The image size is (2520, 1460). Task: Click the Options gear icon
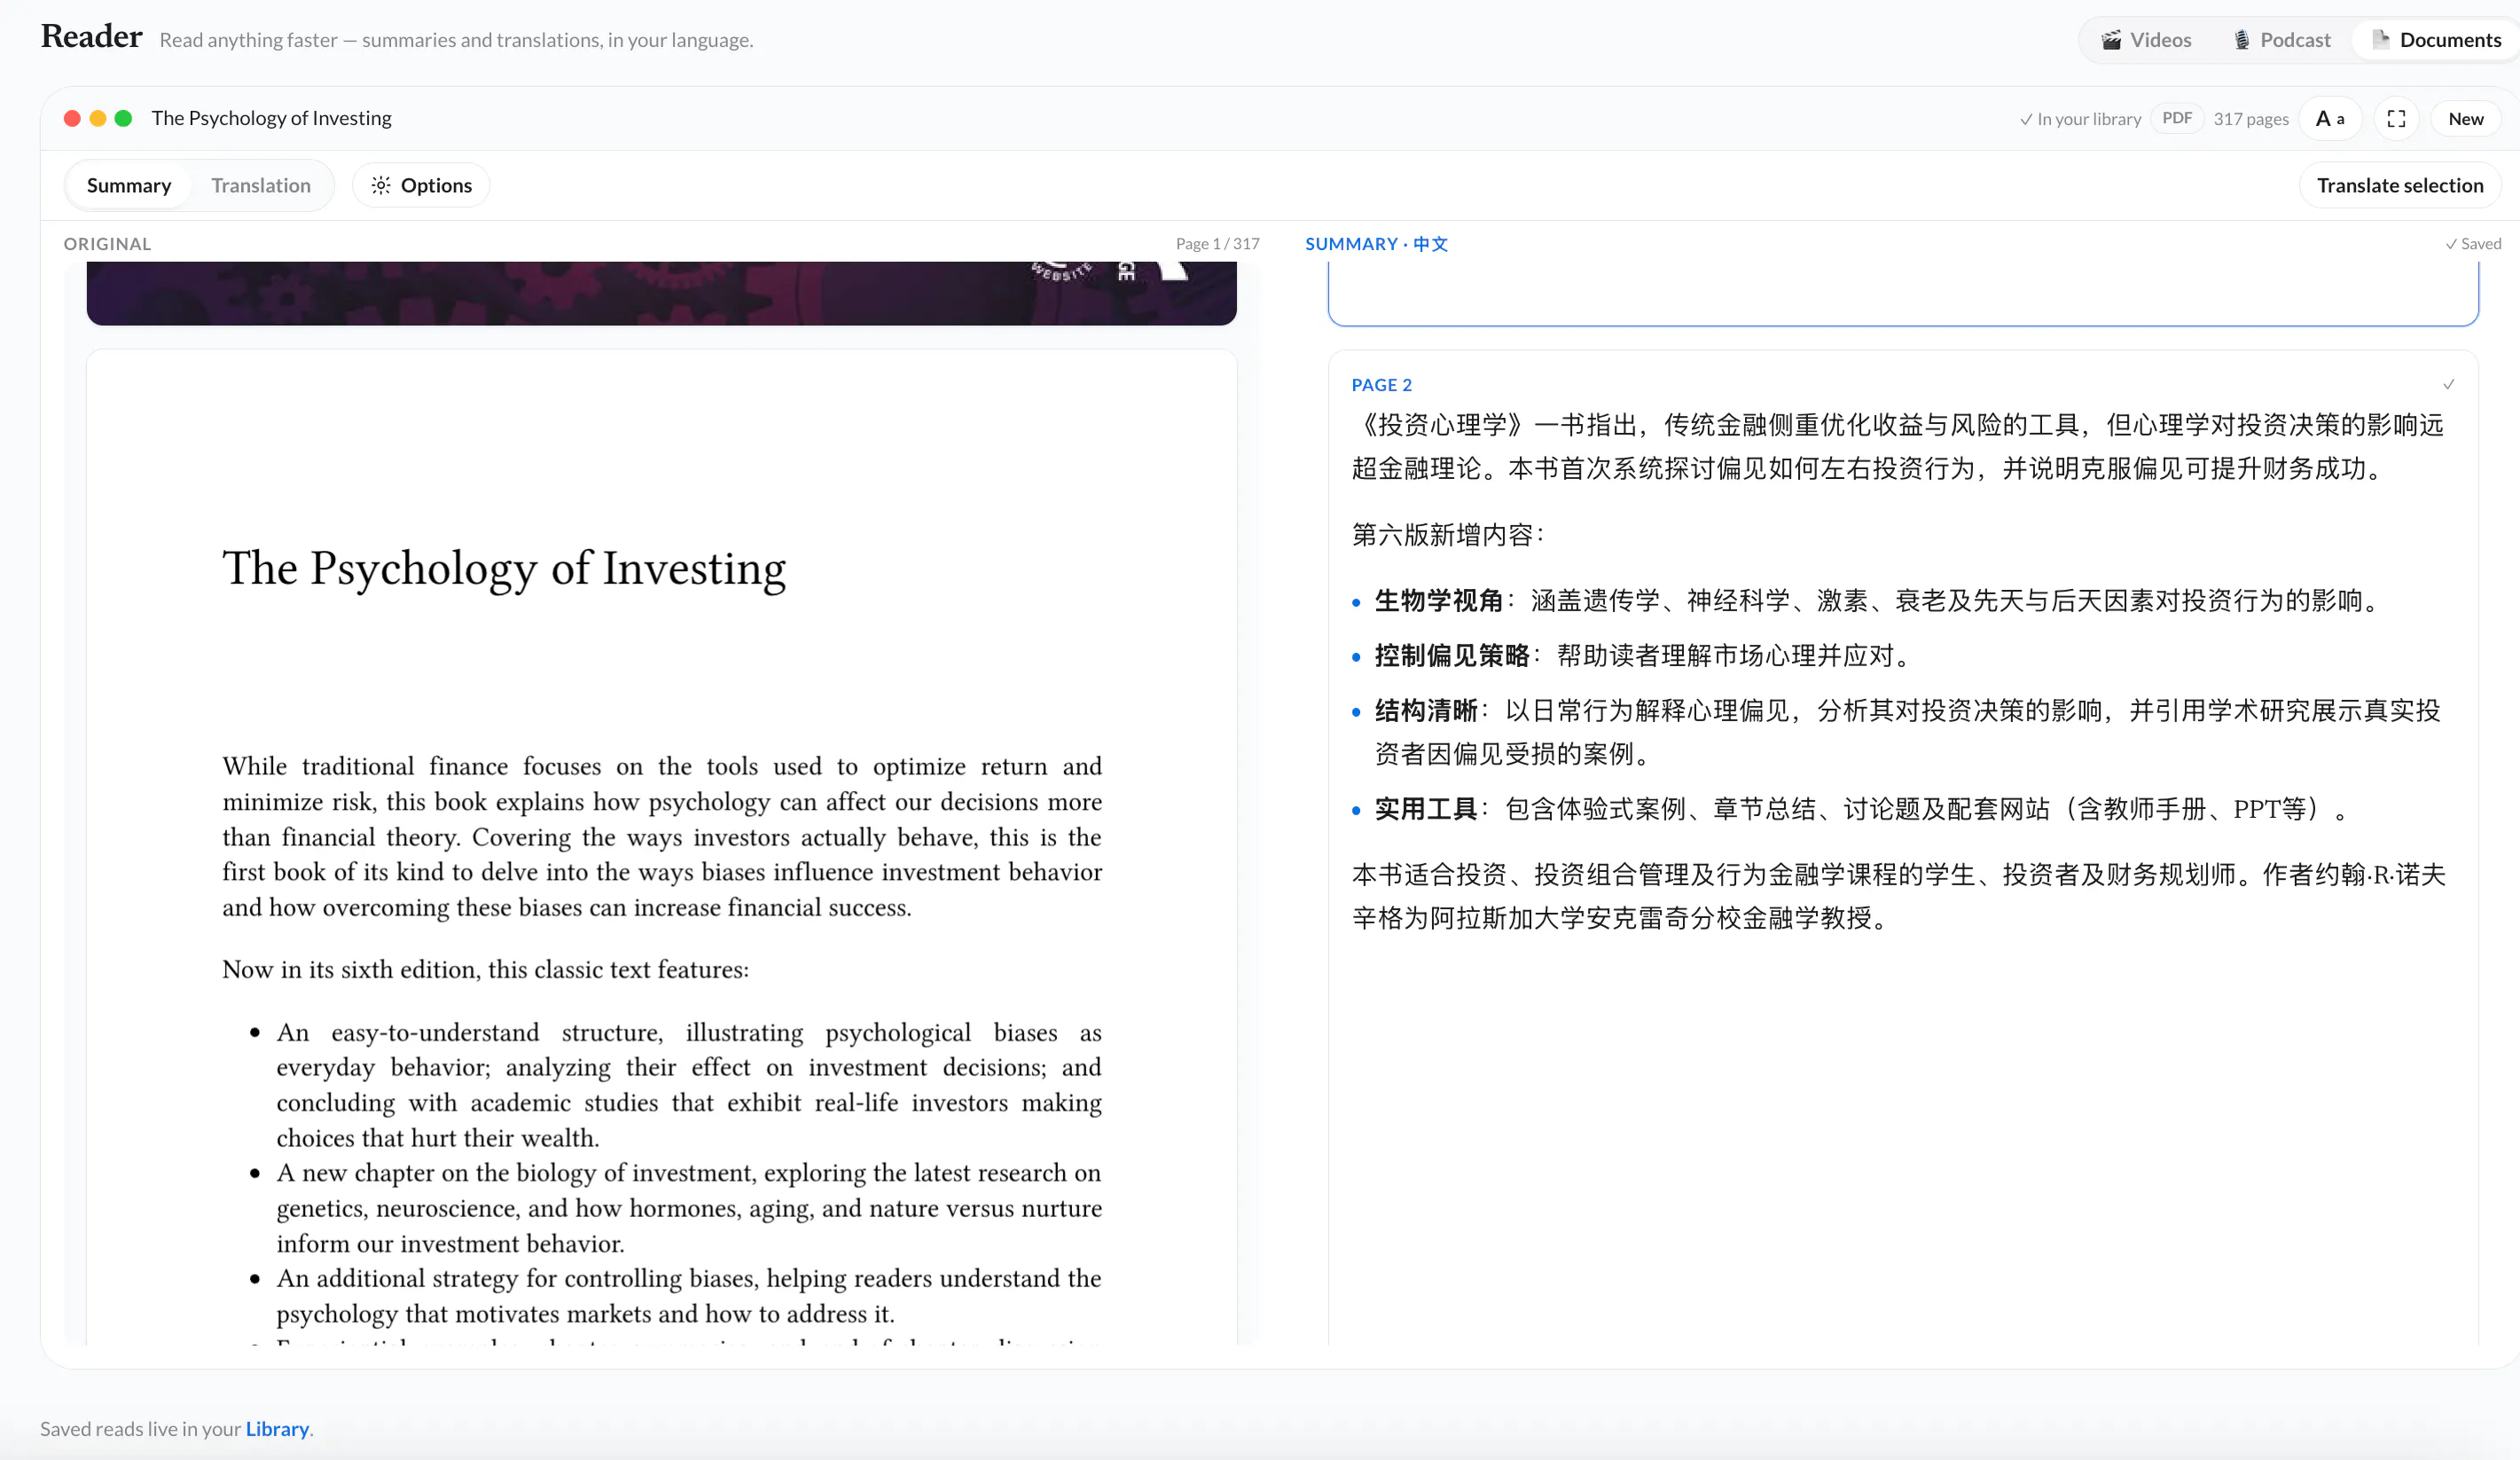coord(381,186)
